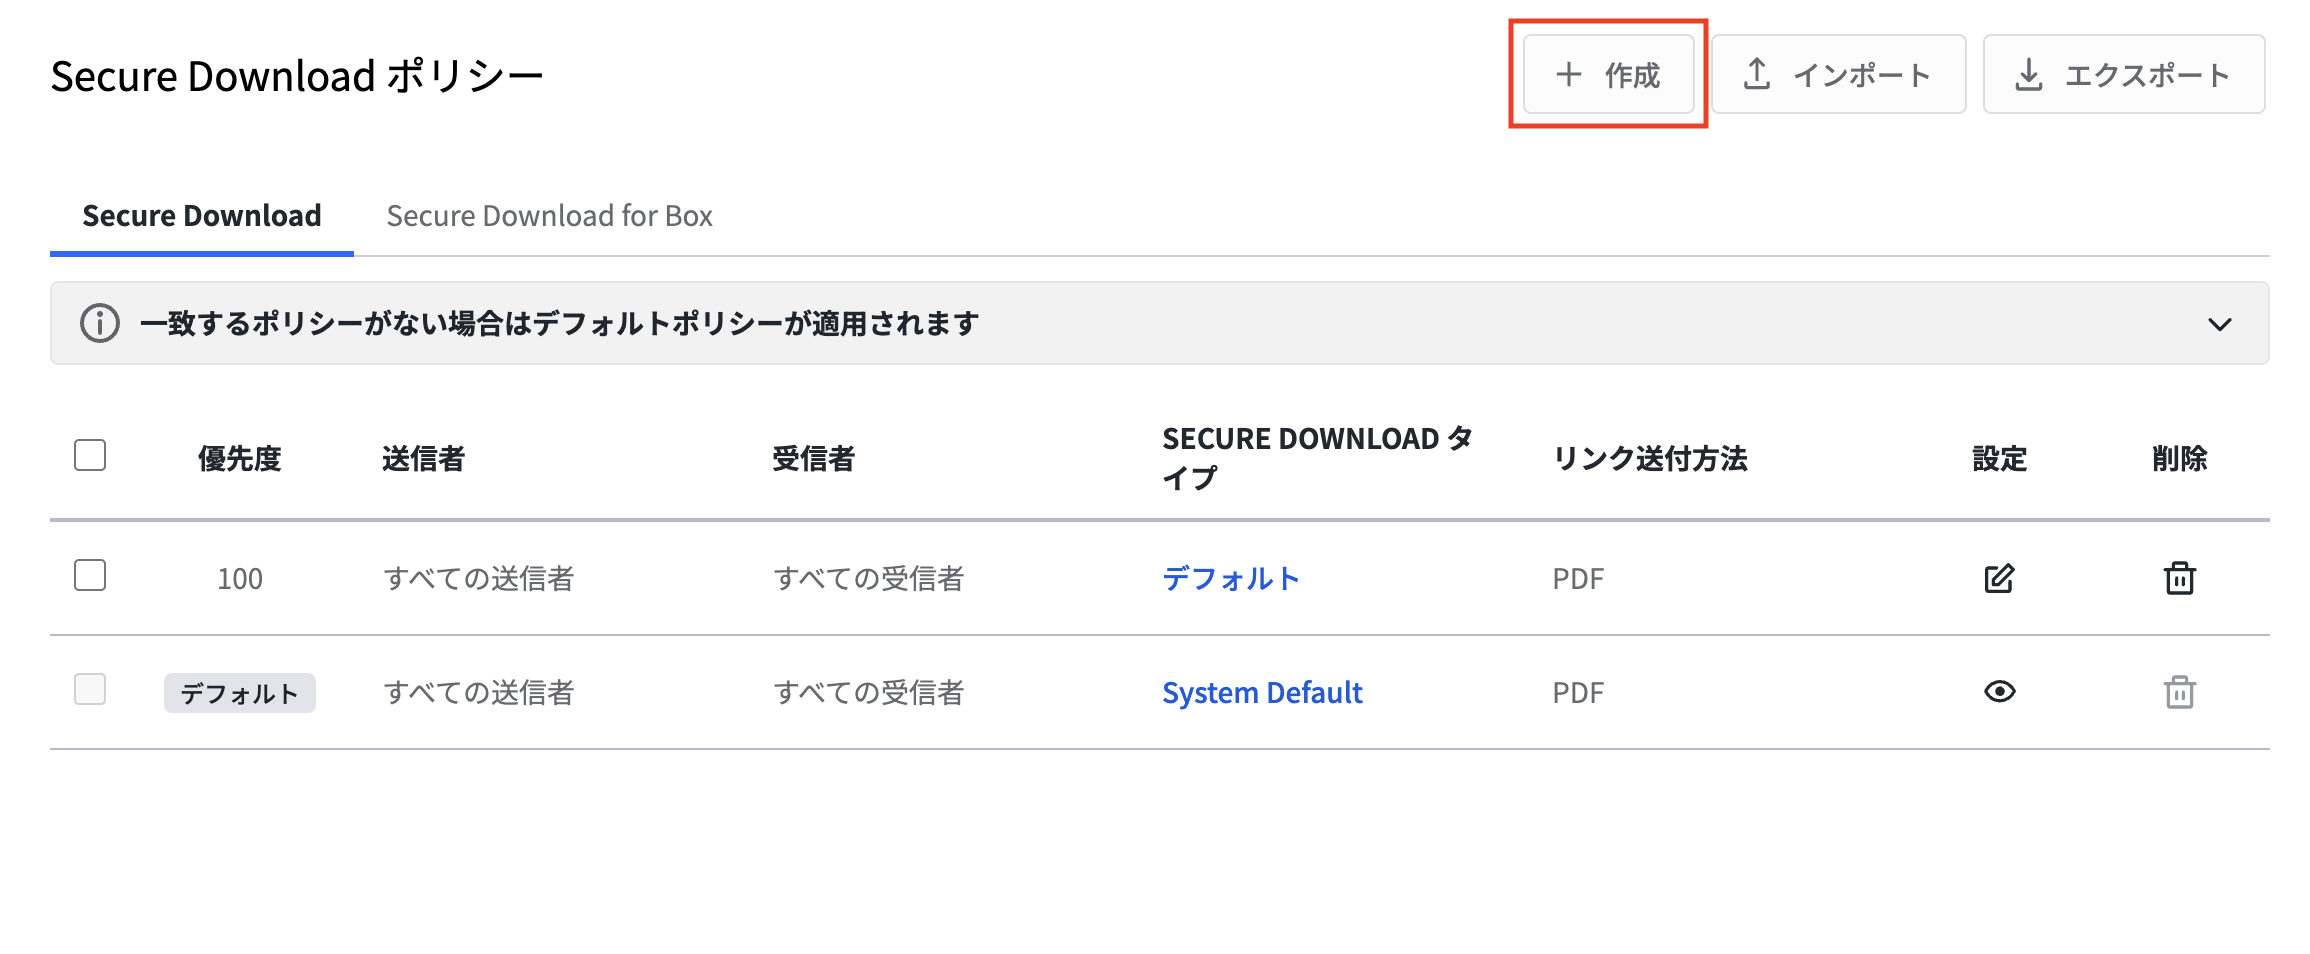The image size is (2310, 954).
Task: Click the デフォルト priority badge
Action: click(240, 693)
